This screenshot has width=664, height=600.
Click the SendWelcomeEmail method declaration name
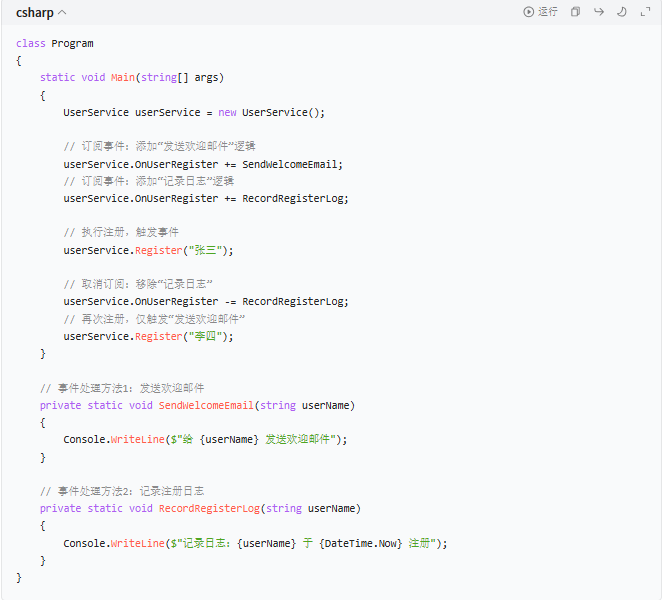pyautogui.click(x=206, y=405)
